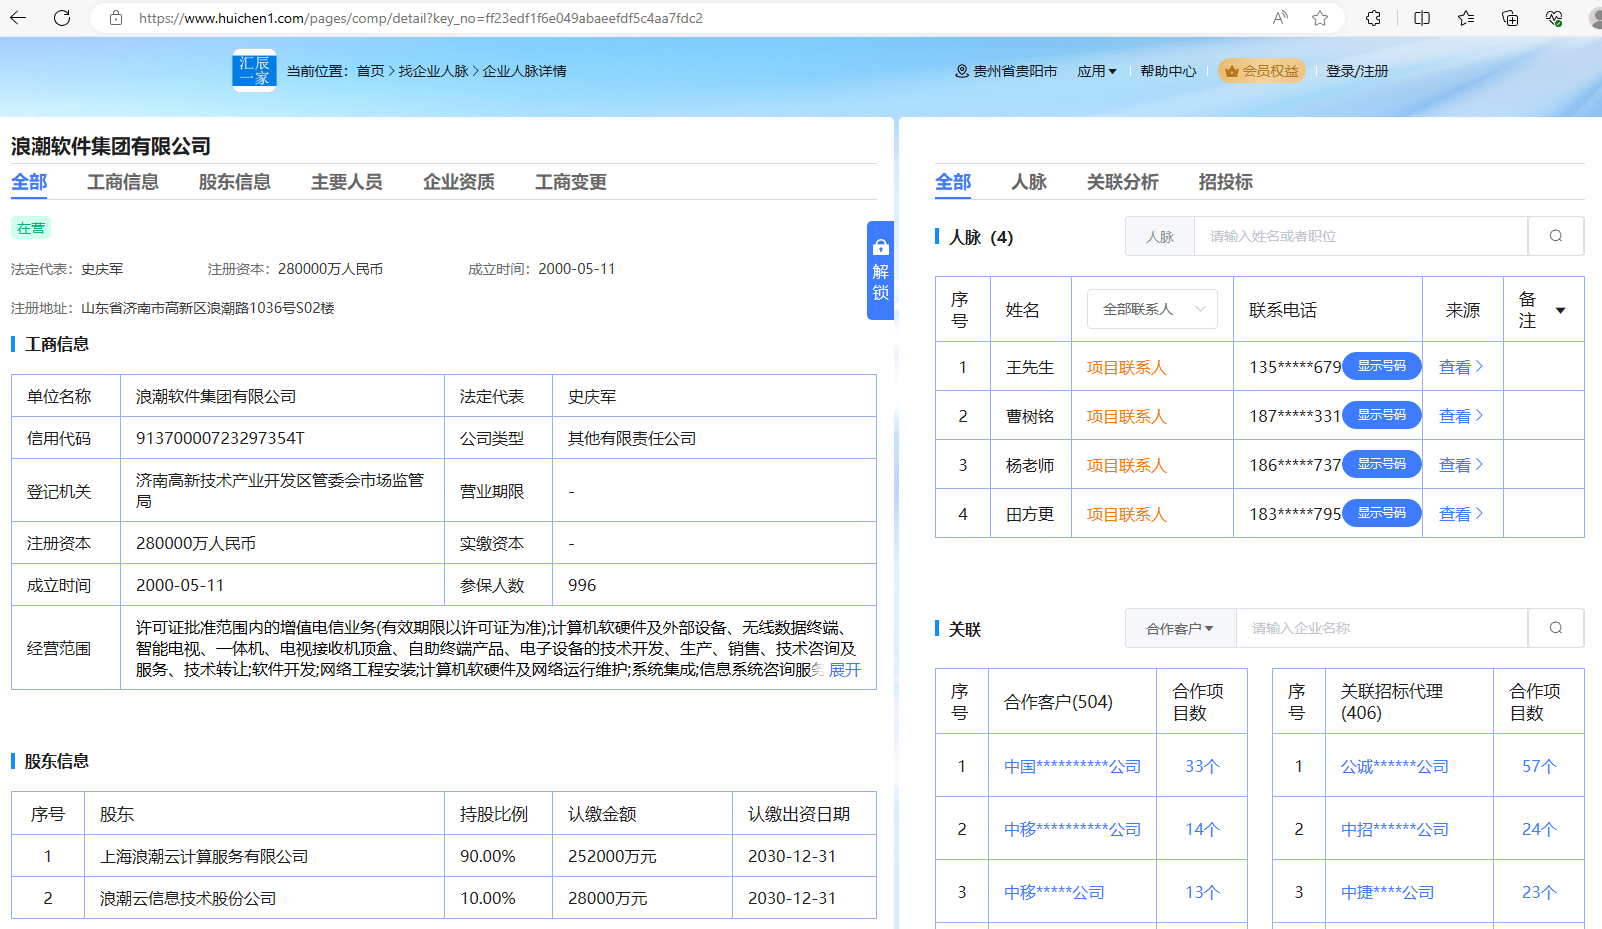Switch to 人脉 tab in right panel

pyautogui.click(x=1029, y=182)
